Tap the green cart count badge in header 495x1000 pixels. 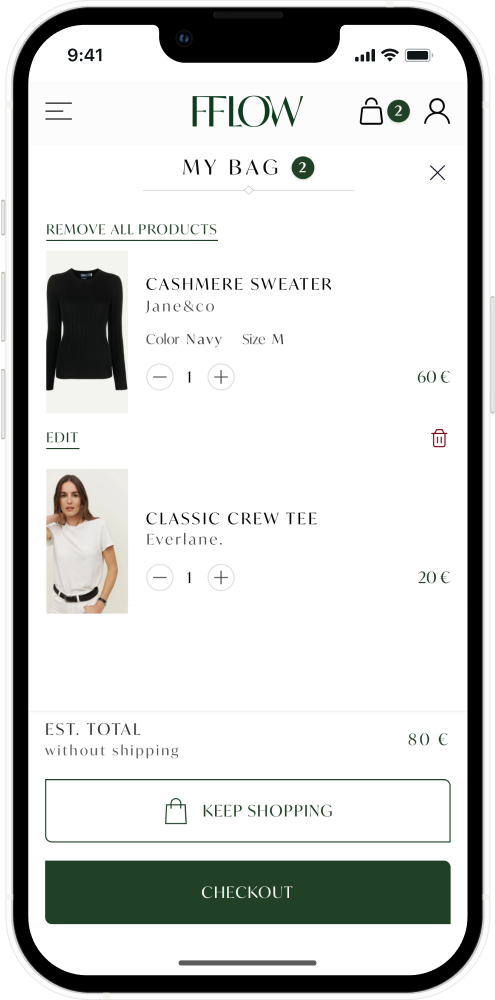point(398,112)
